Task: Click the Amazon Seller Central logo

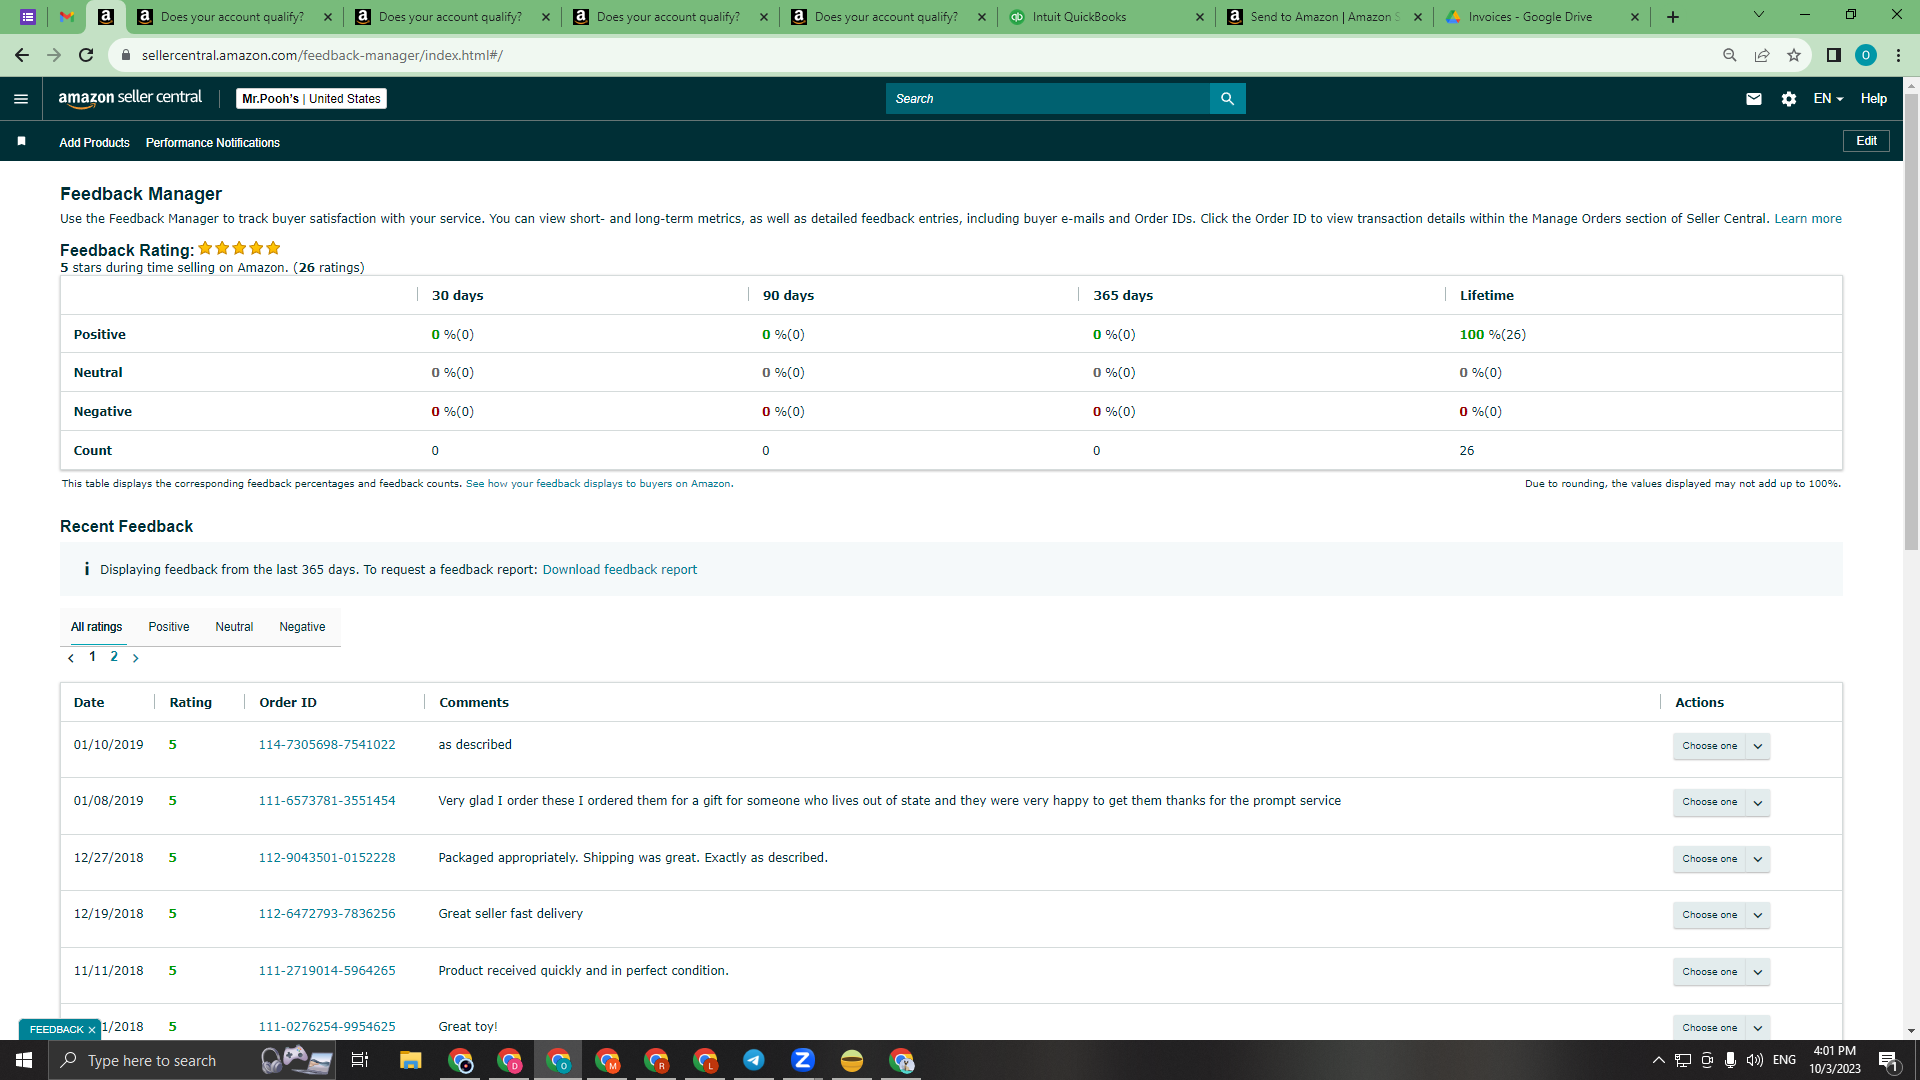Action: pyautogui.click(x=130, y=98)
